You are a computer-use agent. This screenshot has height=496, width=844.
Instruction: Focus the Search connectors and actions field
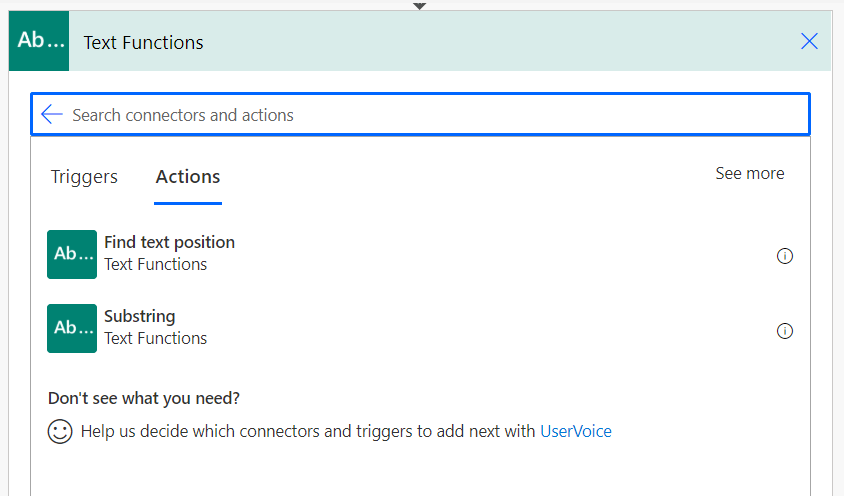pos(430,115)
